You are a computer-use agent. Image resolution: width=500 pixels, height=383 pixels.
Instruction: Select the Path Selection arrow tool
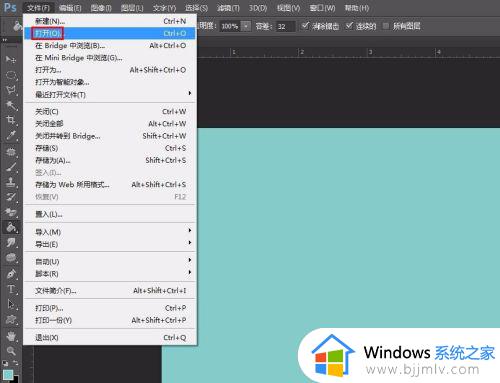(x=11, y=304)
